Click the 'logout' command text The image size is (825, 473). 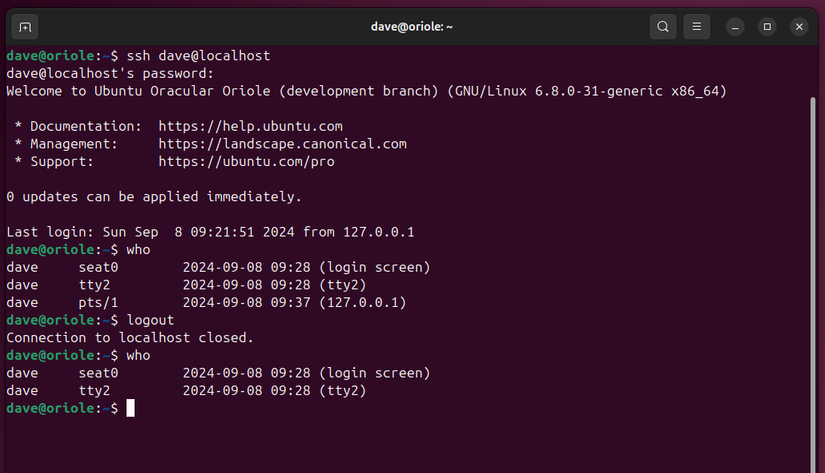point(150,320)
